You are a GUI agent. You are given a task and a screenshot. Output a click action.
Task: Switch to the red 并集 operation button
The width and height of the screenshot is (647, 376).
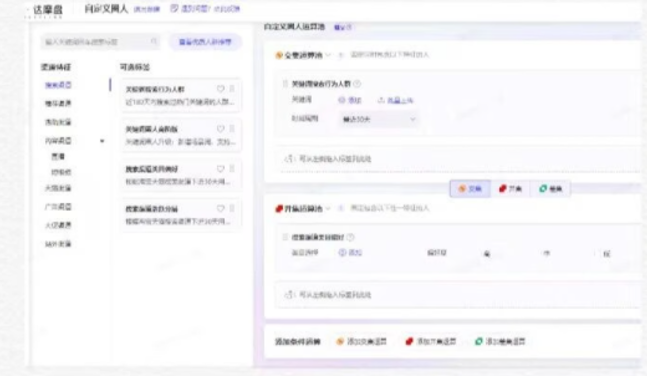[x=510, y=189]
